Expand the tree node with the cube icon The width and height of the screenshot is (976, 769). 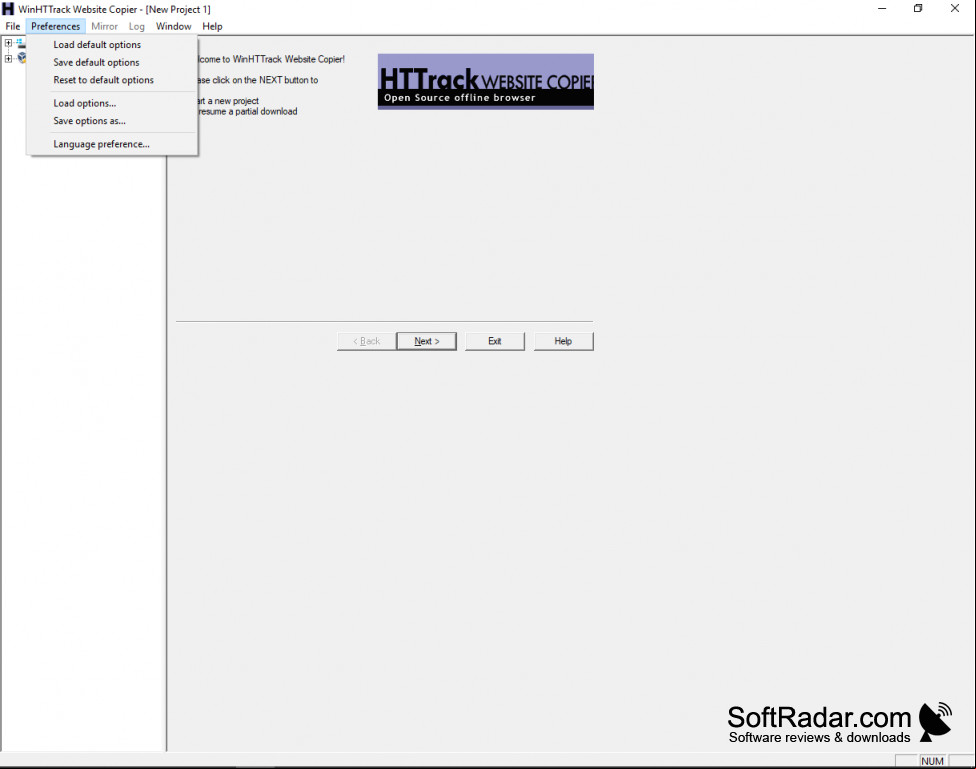tap(8, 59)
